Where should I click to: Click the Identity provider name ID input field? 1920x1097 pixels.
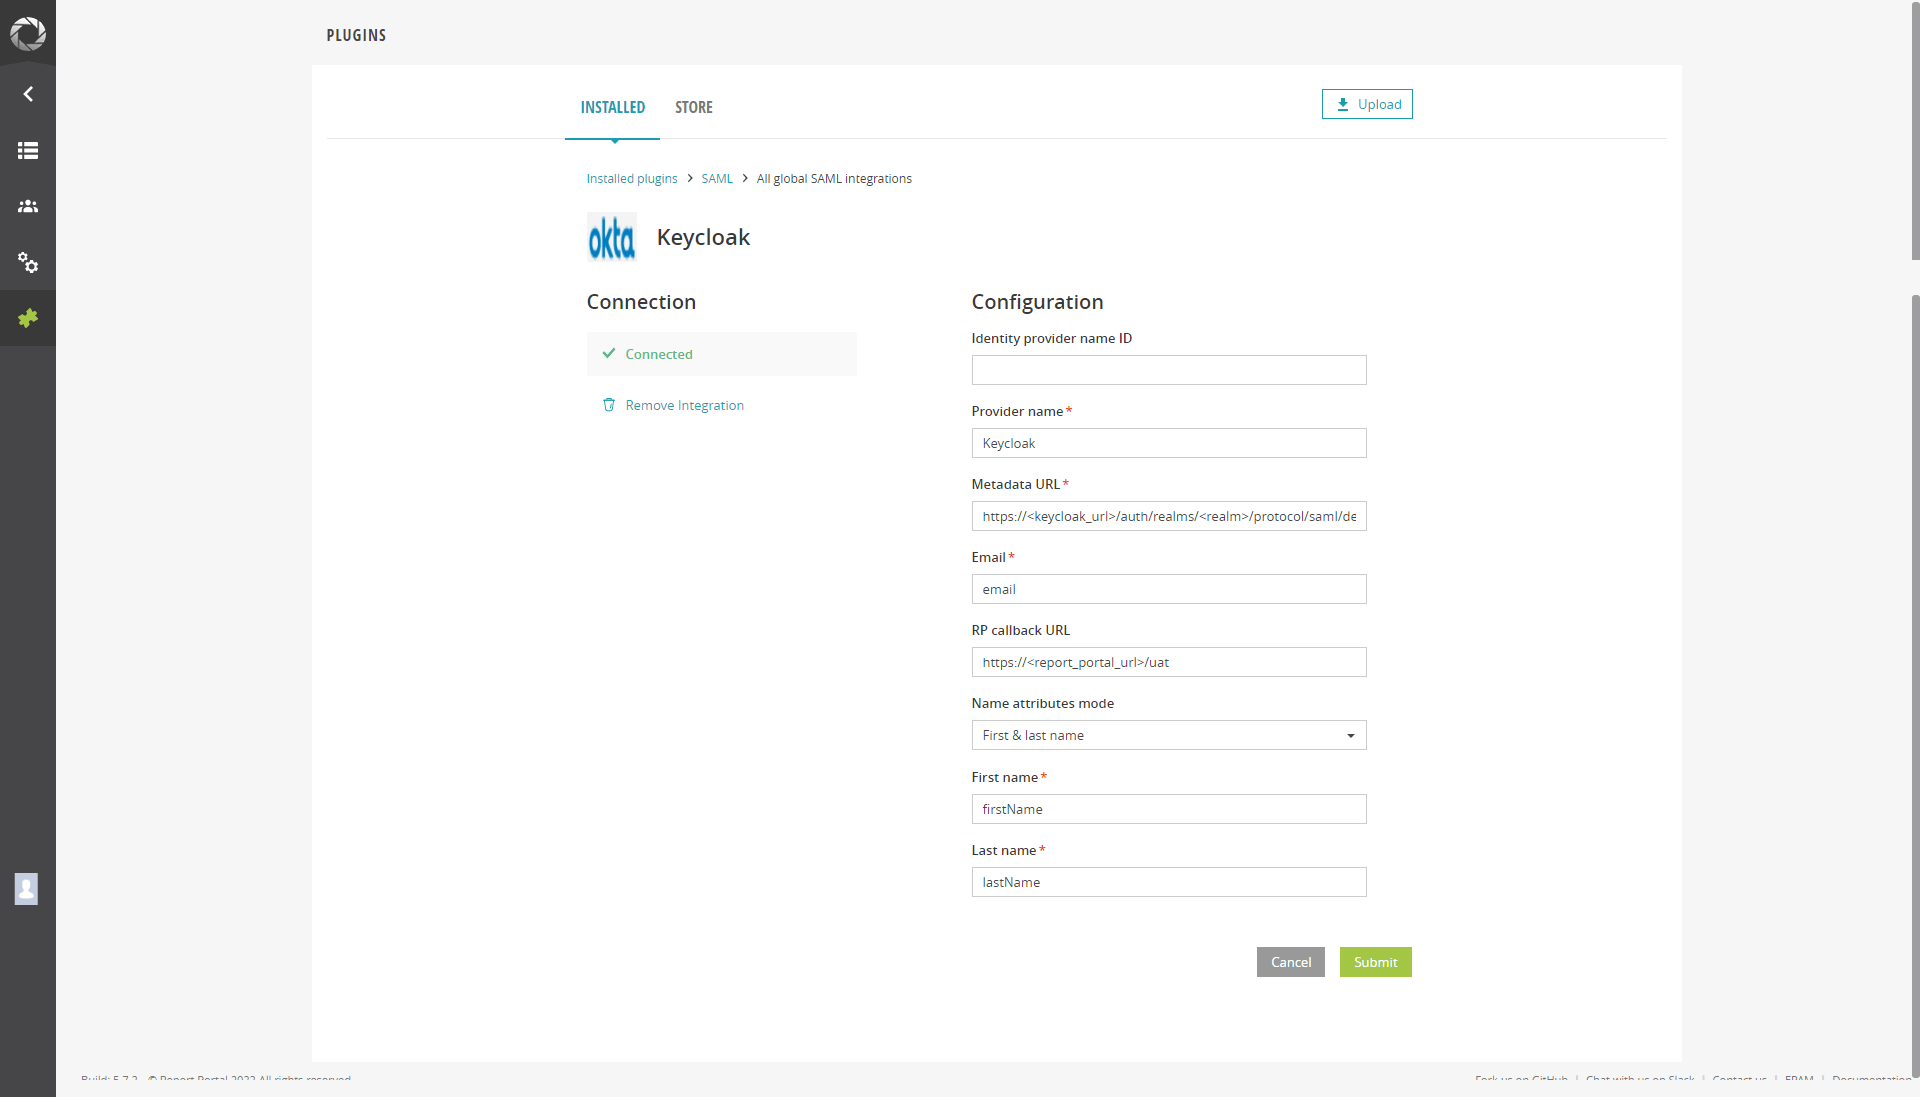[x=1168, y=370]
